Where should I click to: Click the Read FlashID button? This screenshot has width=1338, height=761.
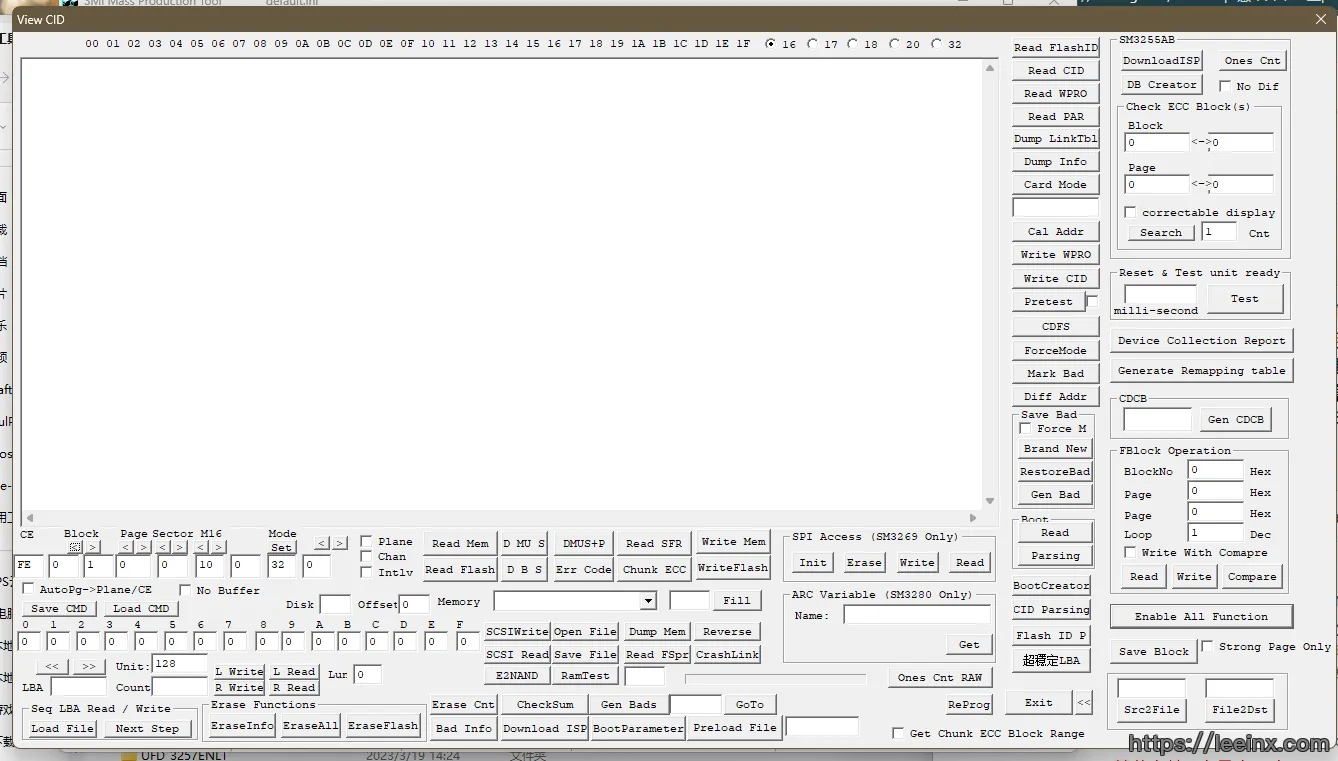pos(1055,47)
